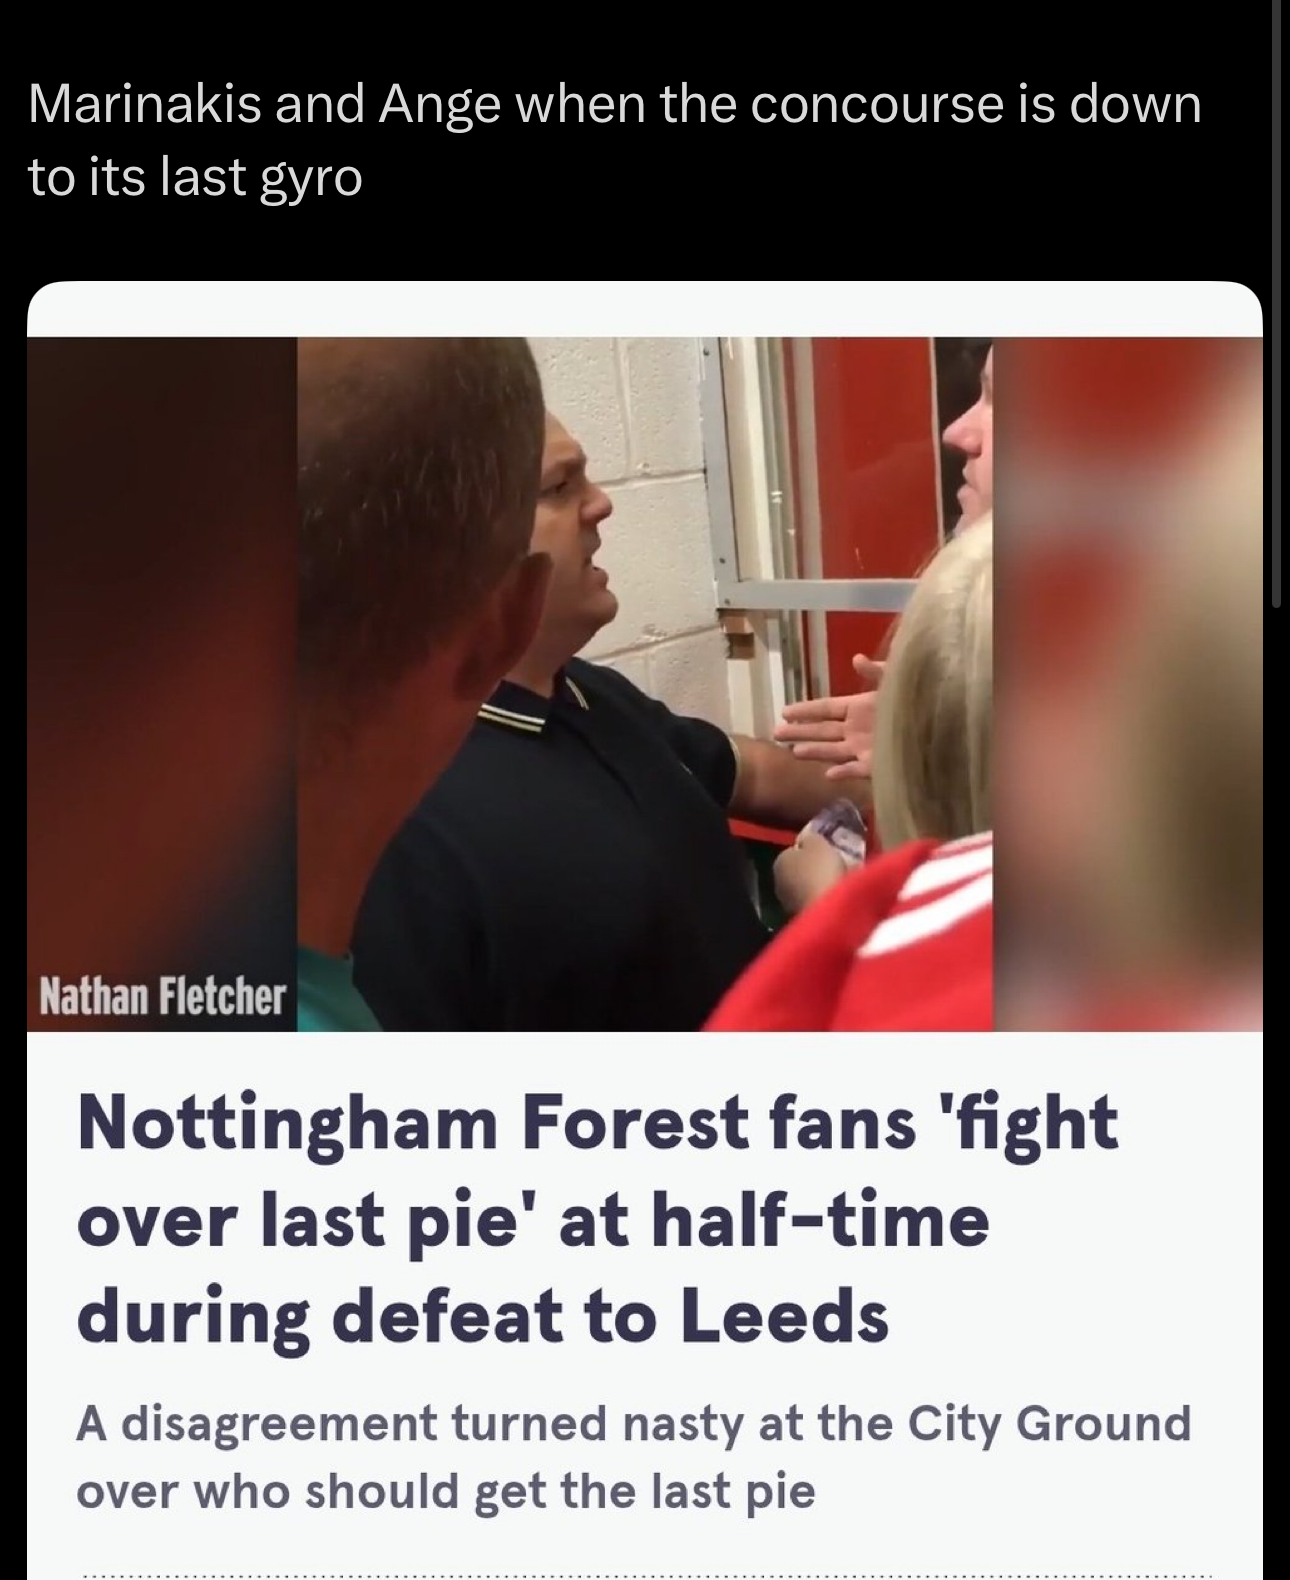
Task: Click the article subheading about City Ground
Action: point(634,1456)
